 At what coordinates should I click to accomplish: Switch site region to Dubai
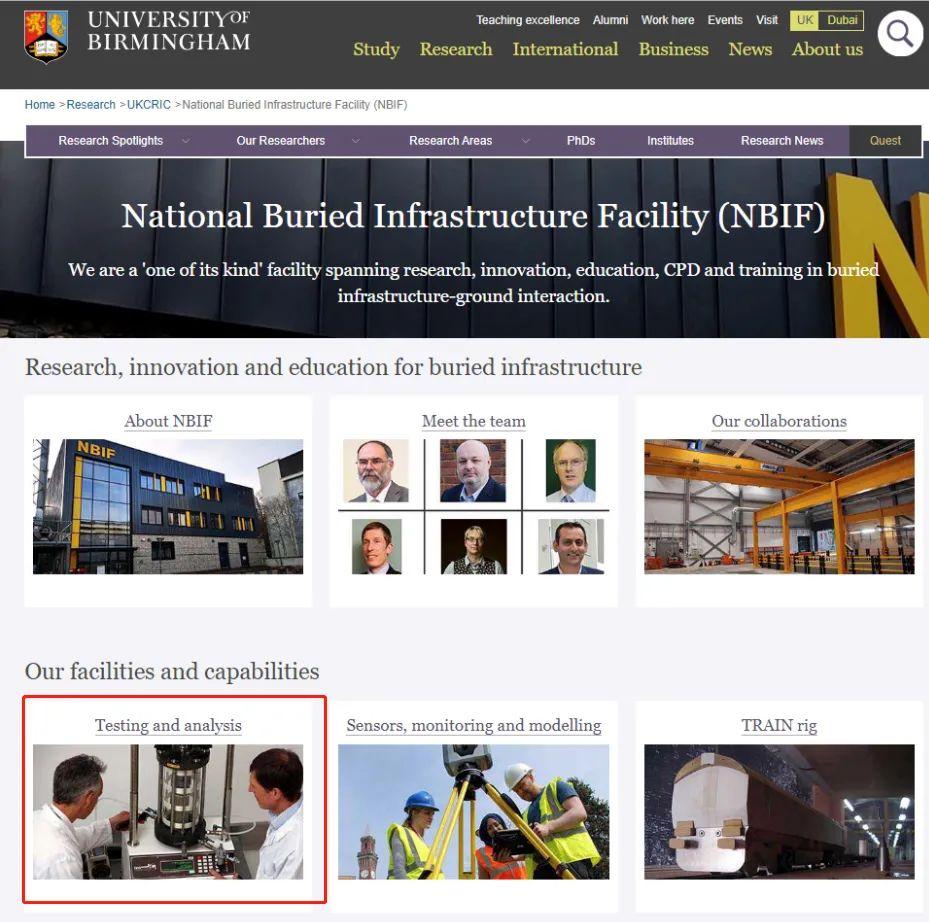coord(841,20)
